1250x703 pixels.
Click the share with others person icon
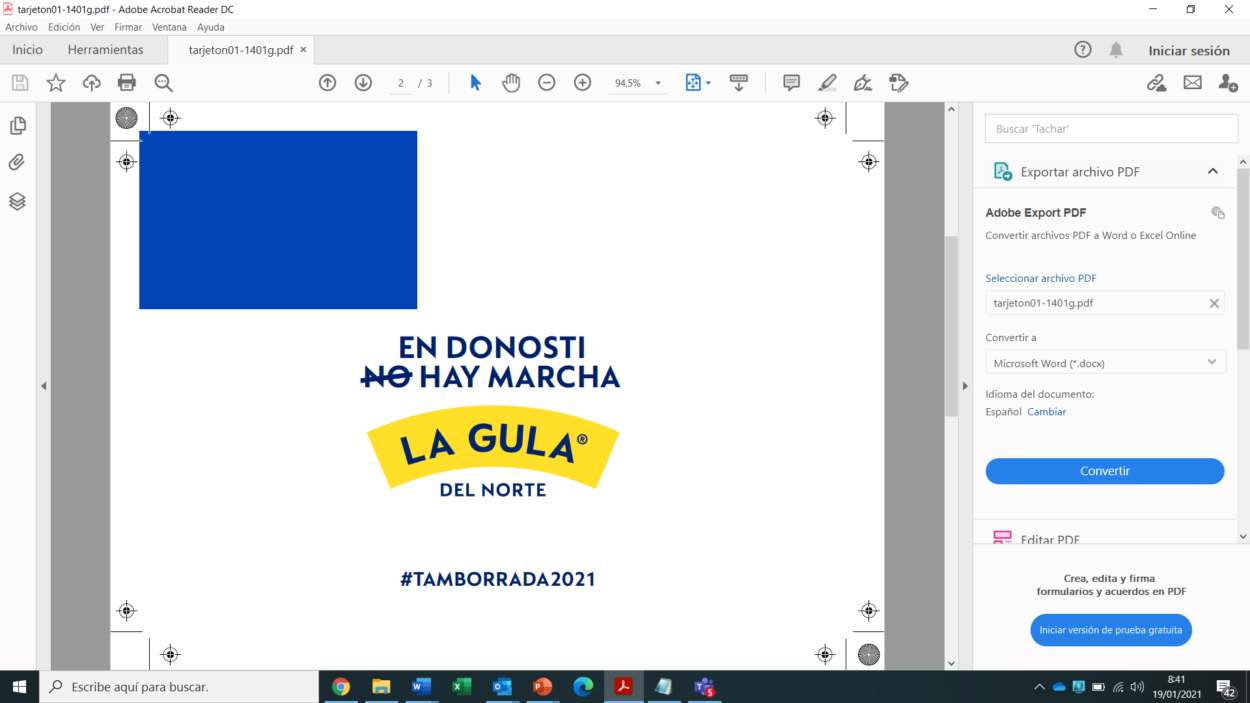click(1228, 83)
